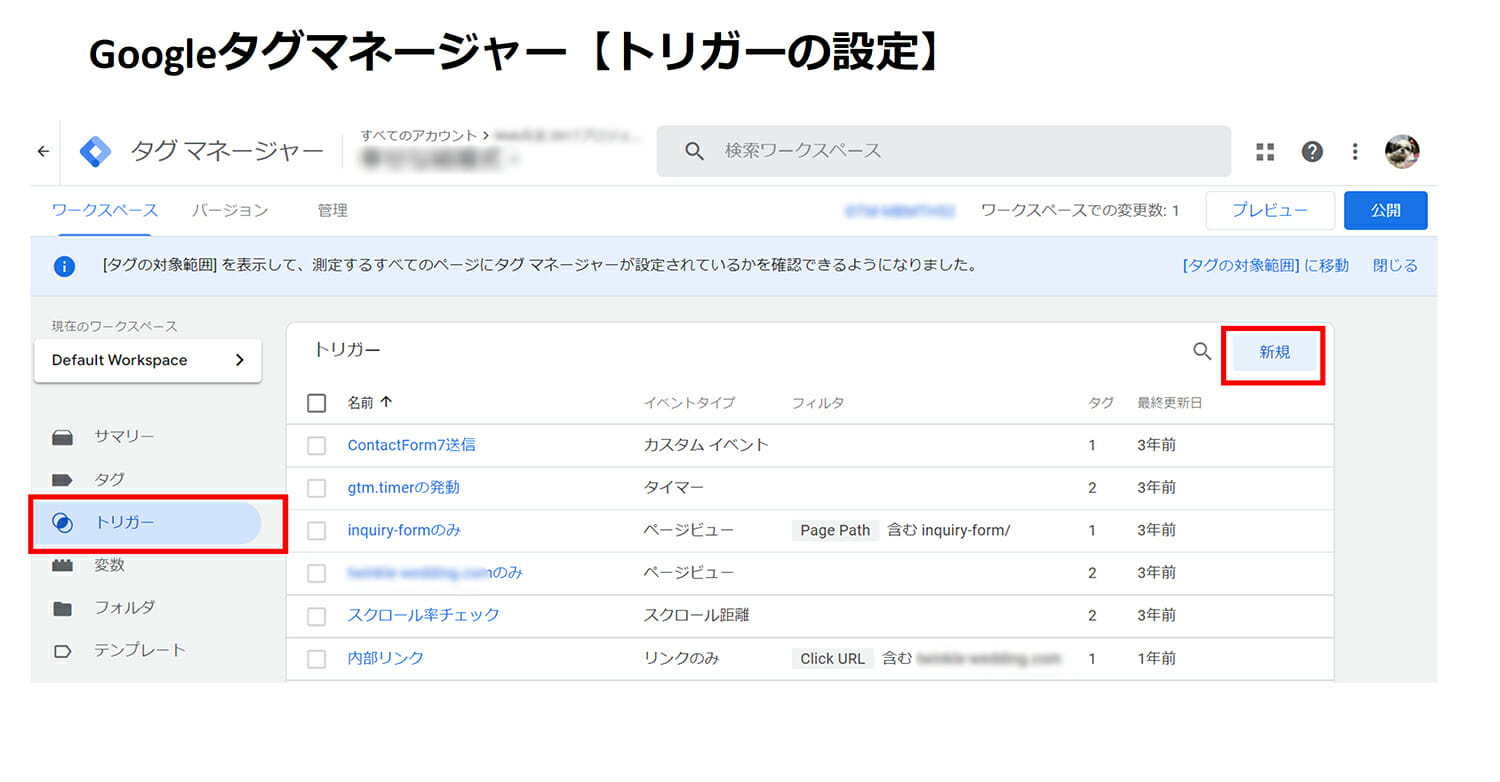This screenshot has height=782, width=1500.
Task: Click the search icon in トリガー panel
Action: [x=1202, y=352]
